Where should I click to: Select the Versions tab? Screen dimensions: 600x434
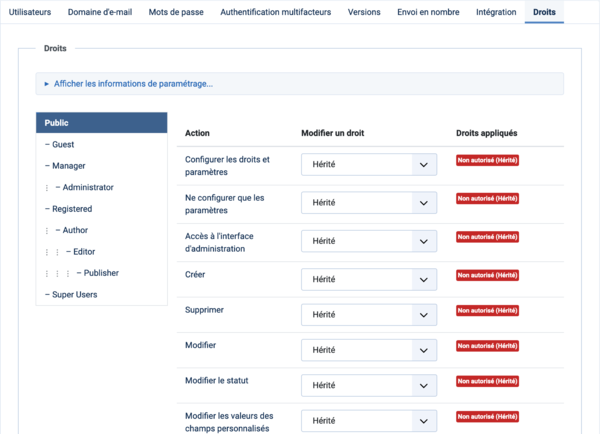point(364,12)
